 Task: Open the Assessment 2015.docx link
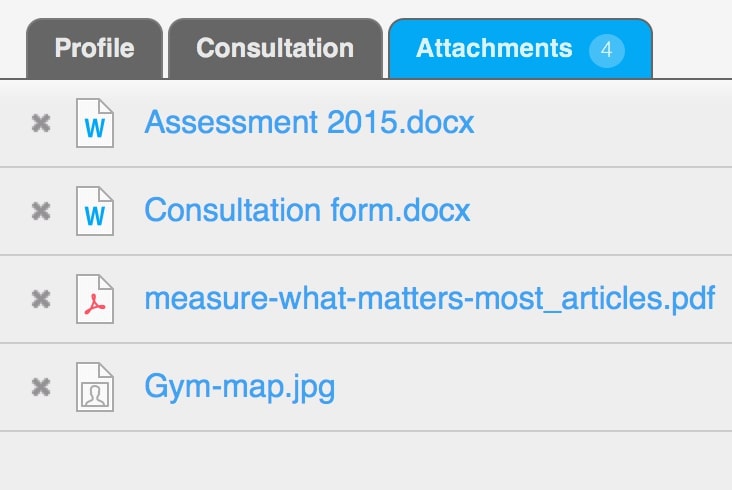(309, 123)
